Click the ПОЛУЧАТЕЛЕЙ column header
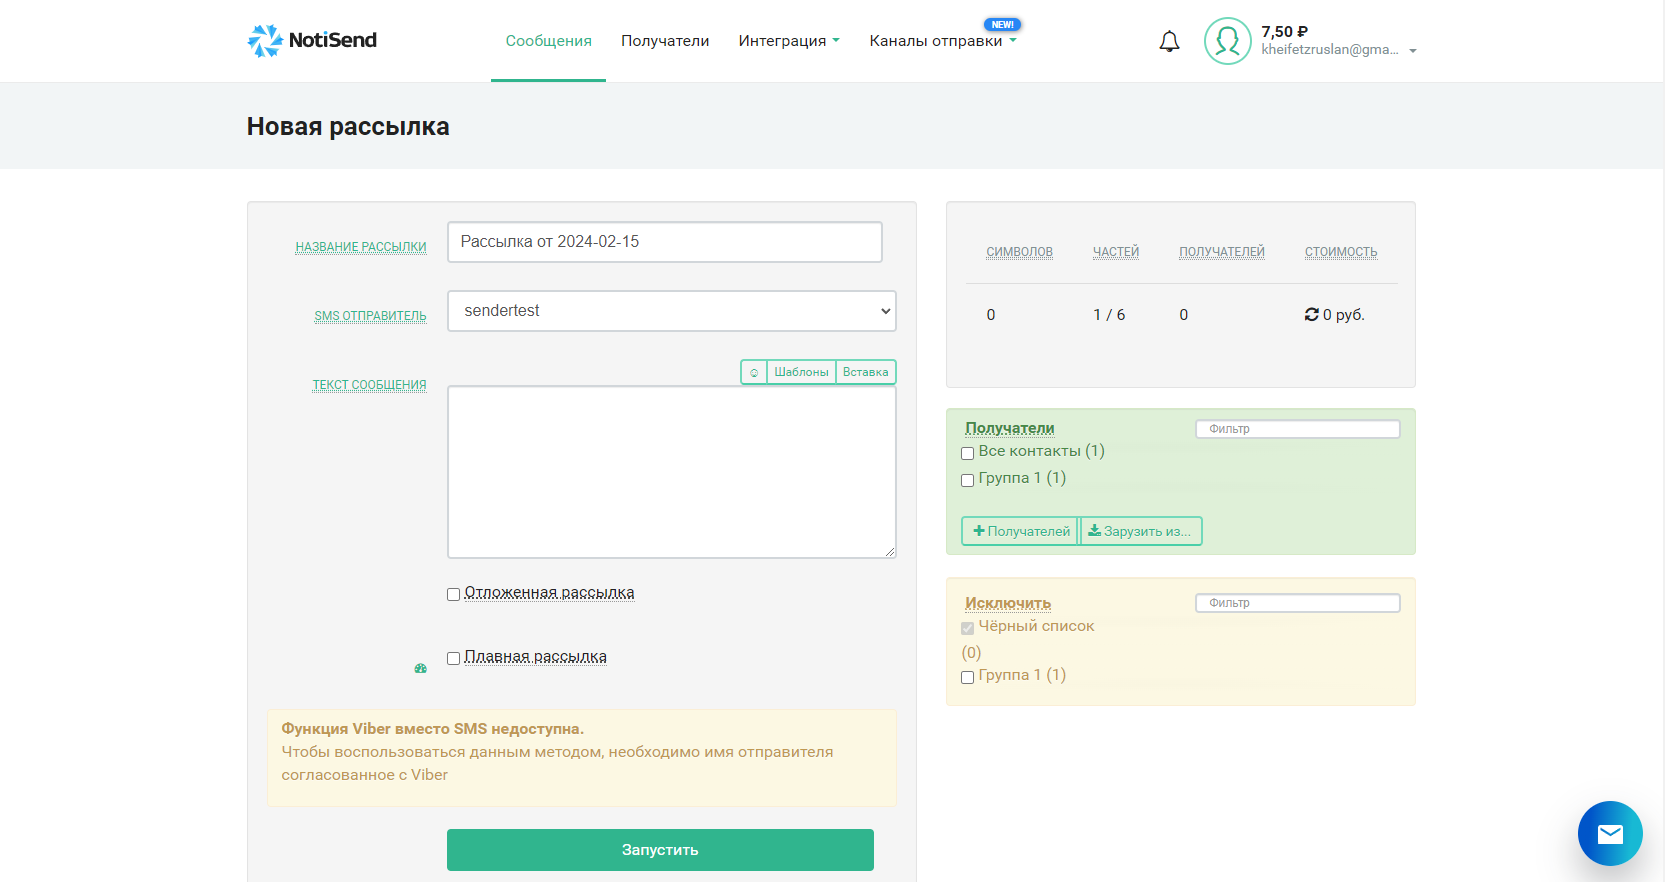Screen dimensions: 1665x882 [x=1222, y=252]
